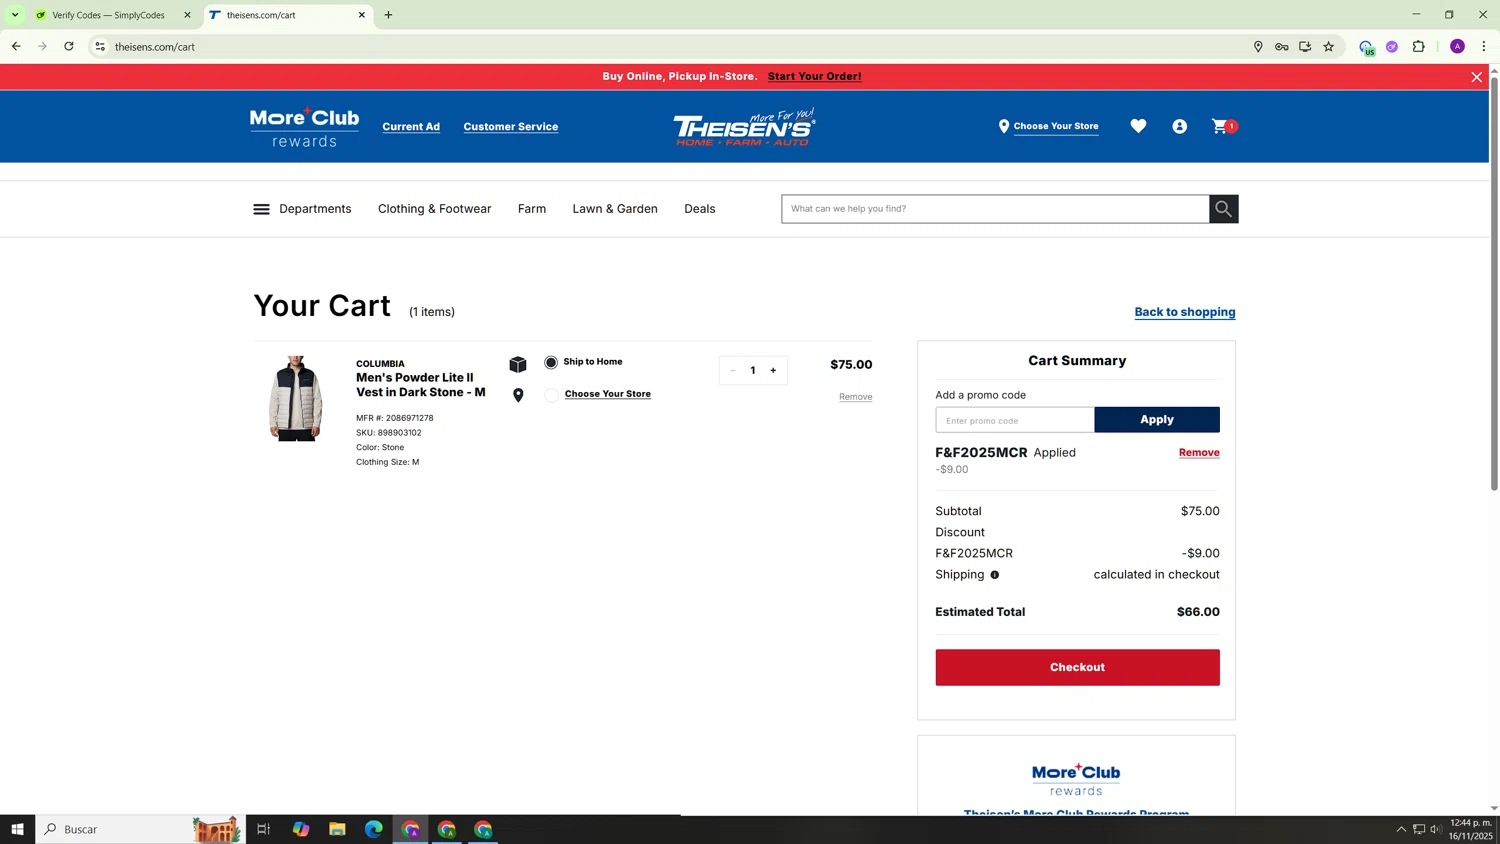Decrease vest quantity with minus
The width and height of the screenshot is (1500, 844).
coord(733,370)
